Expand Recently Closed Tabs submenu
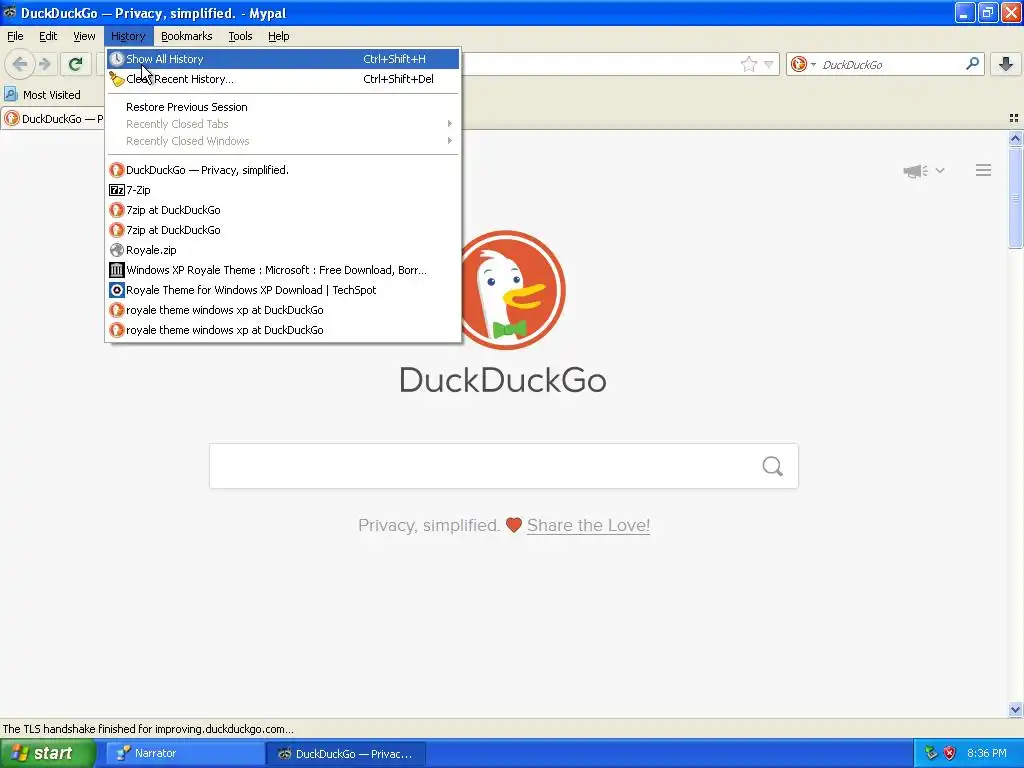Viewport: 1024px width, 768px height. [x=283, y=124]
